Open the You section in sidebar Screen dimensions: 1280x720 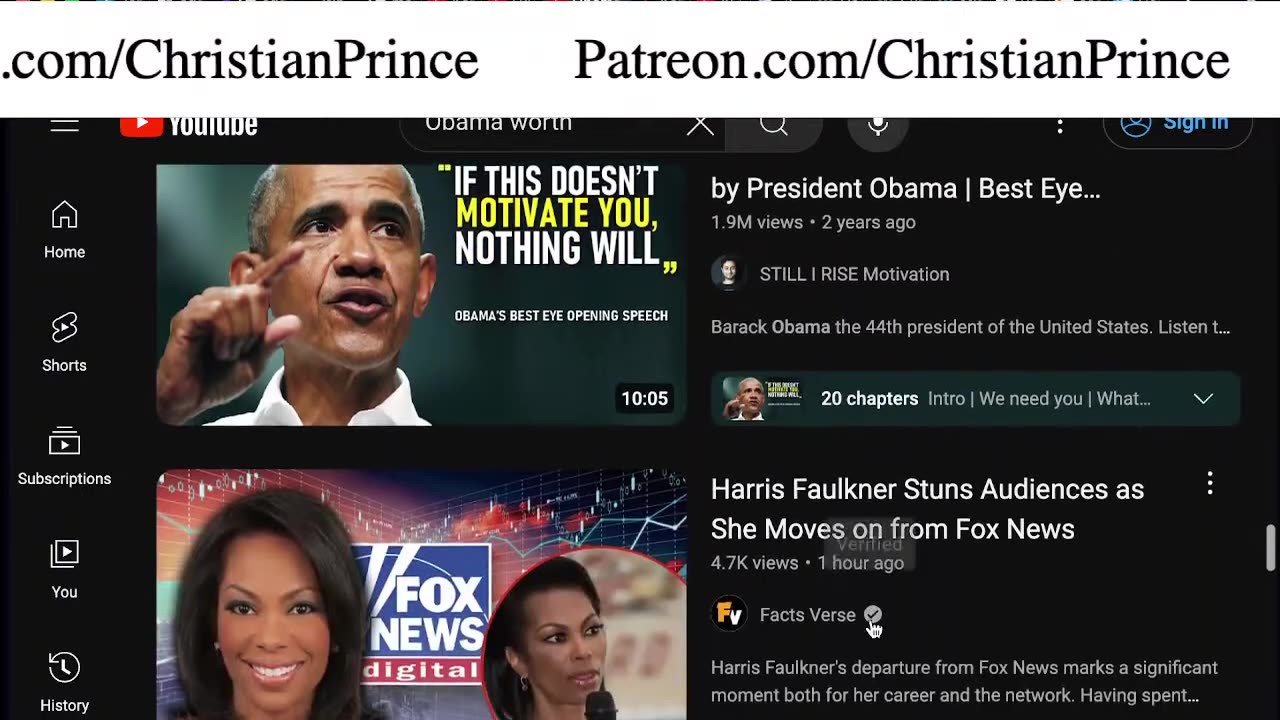64,570
